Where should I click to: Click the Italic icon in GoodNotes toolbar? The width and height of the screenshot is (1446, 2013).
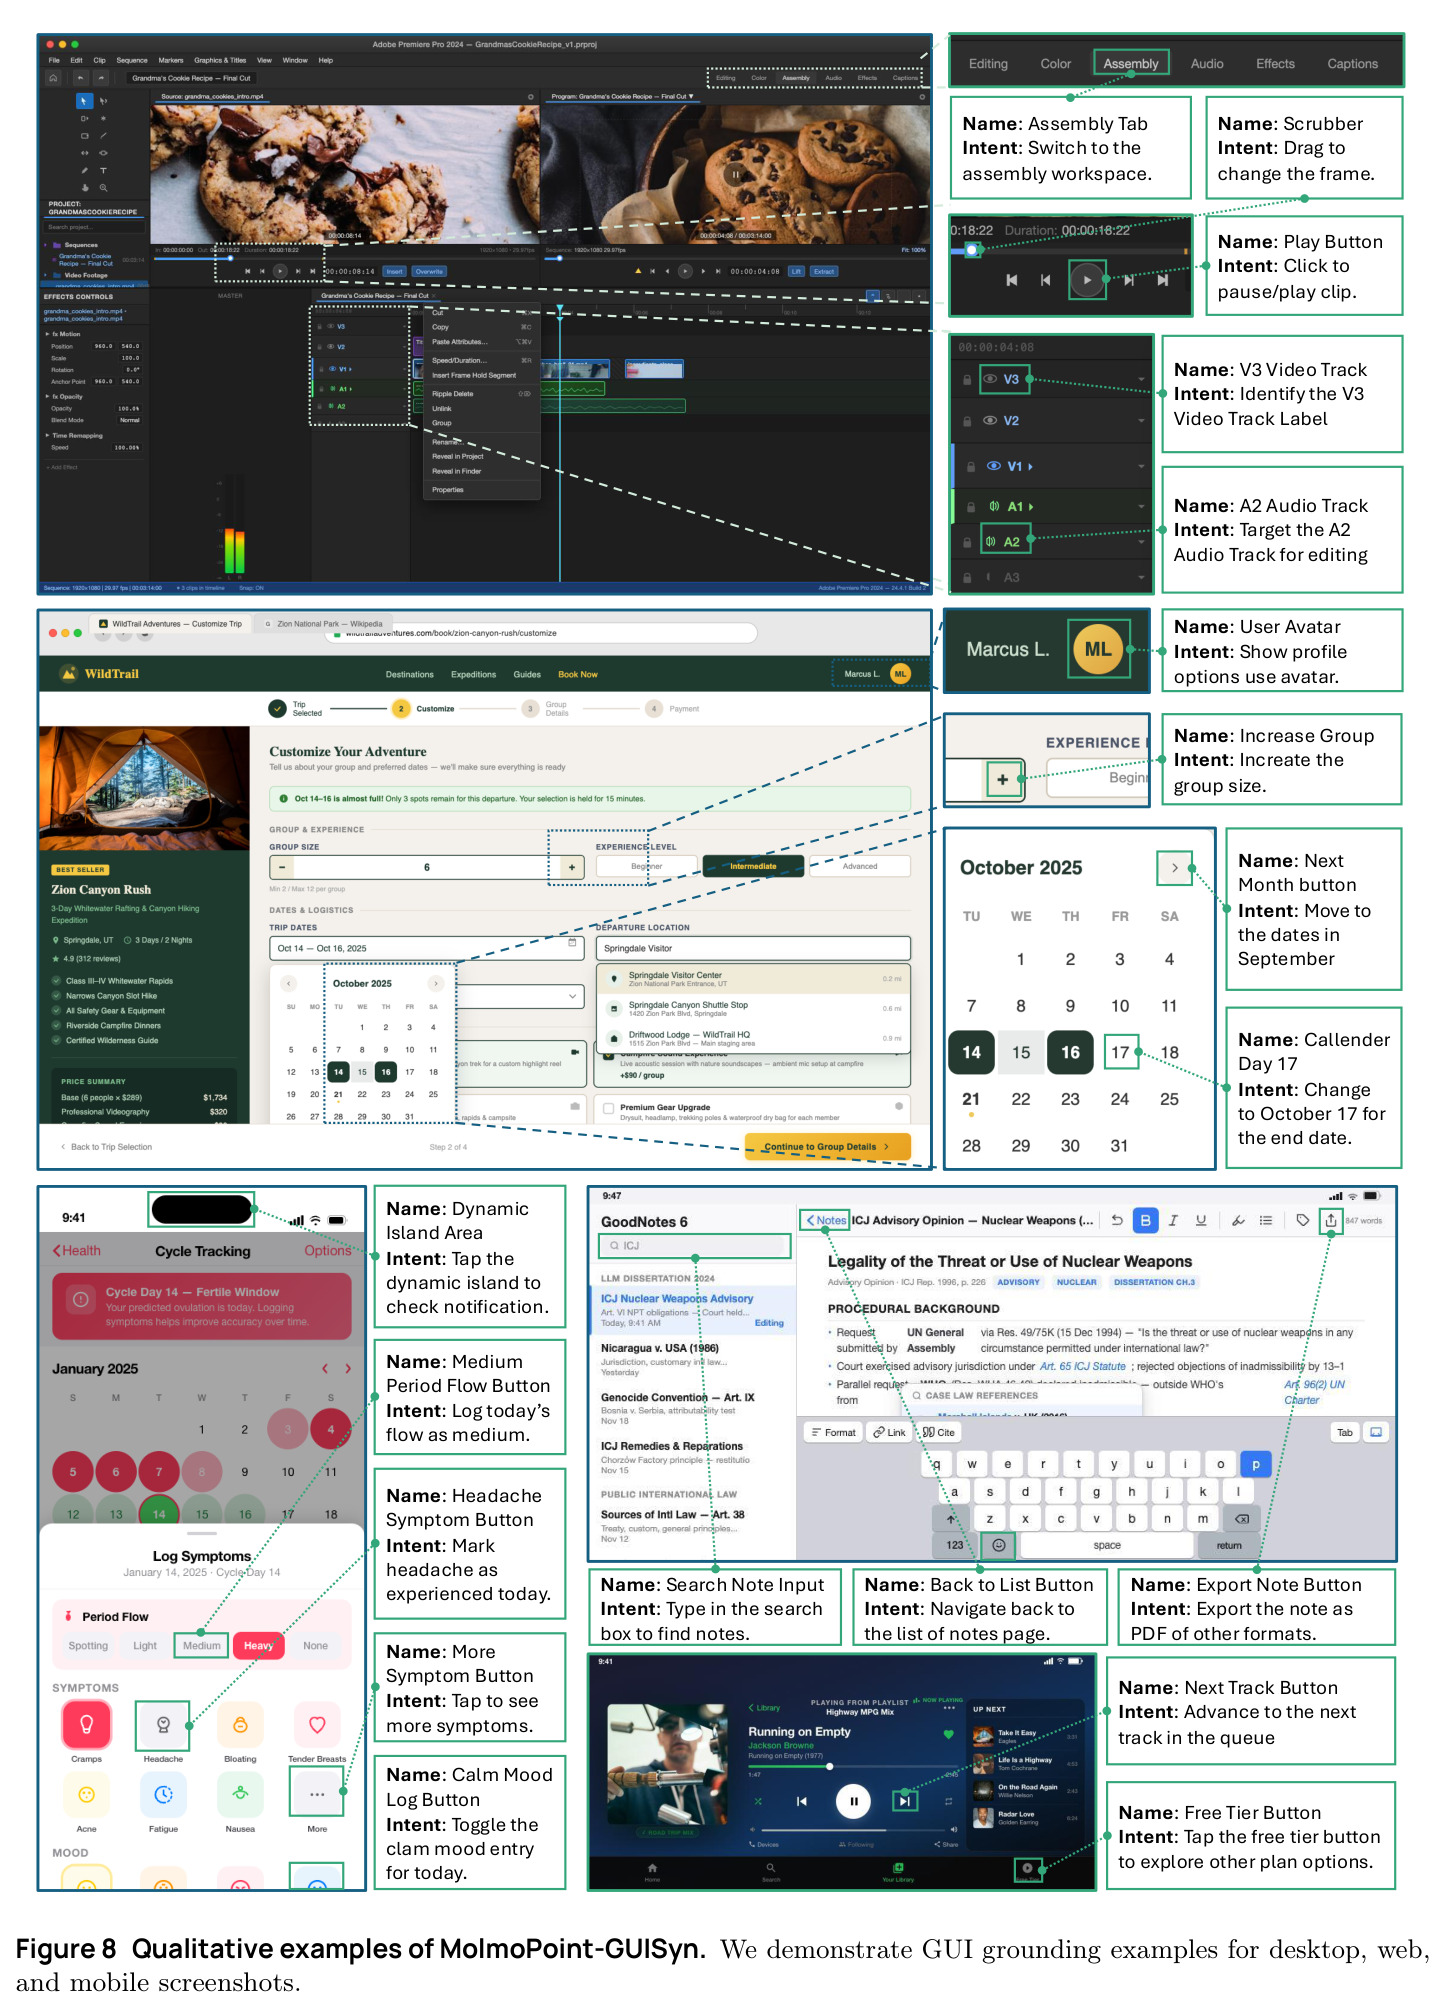1173,1220
